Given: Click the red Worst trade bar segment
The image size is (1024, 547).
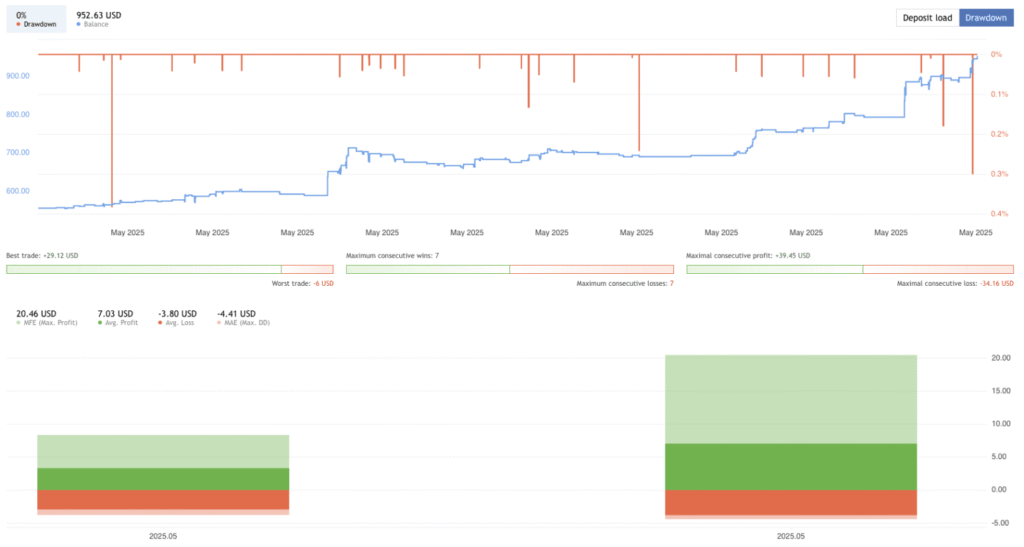Looking at the screenshot, I should pos(307,269).
